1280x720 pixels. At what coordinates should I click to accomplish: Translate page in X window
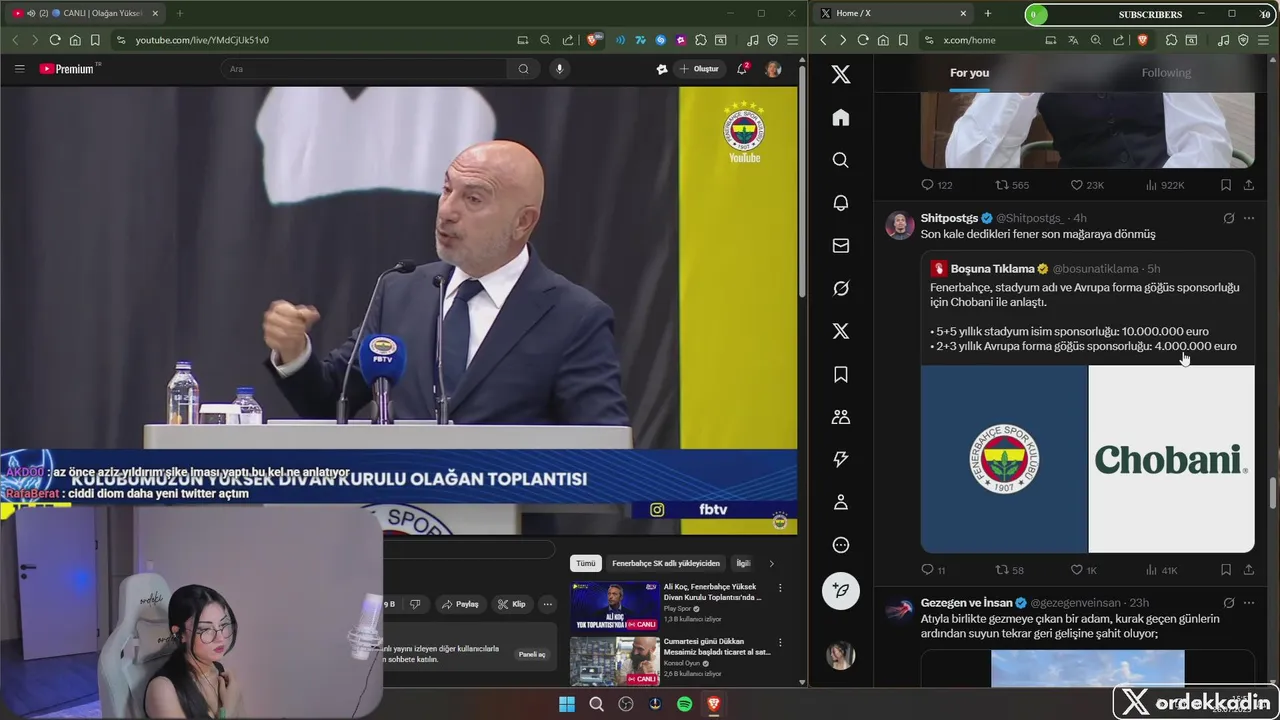(1073, 40)
